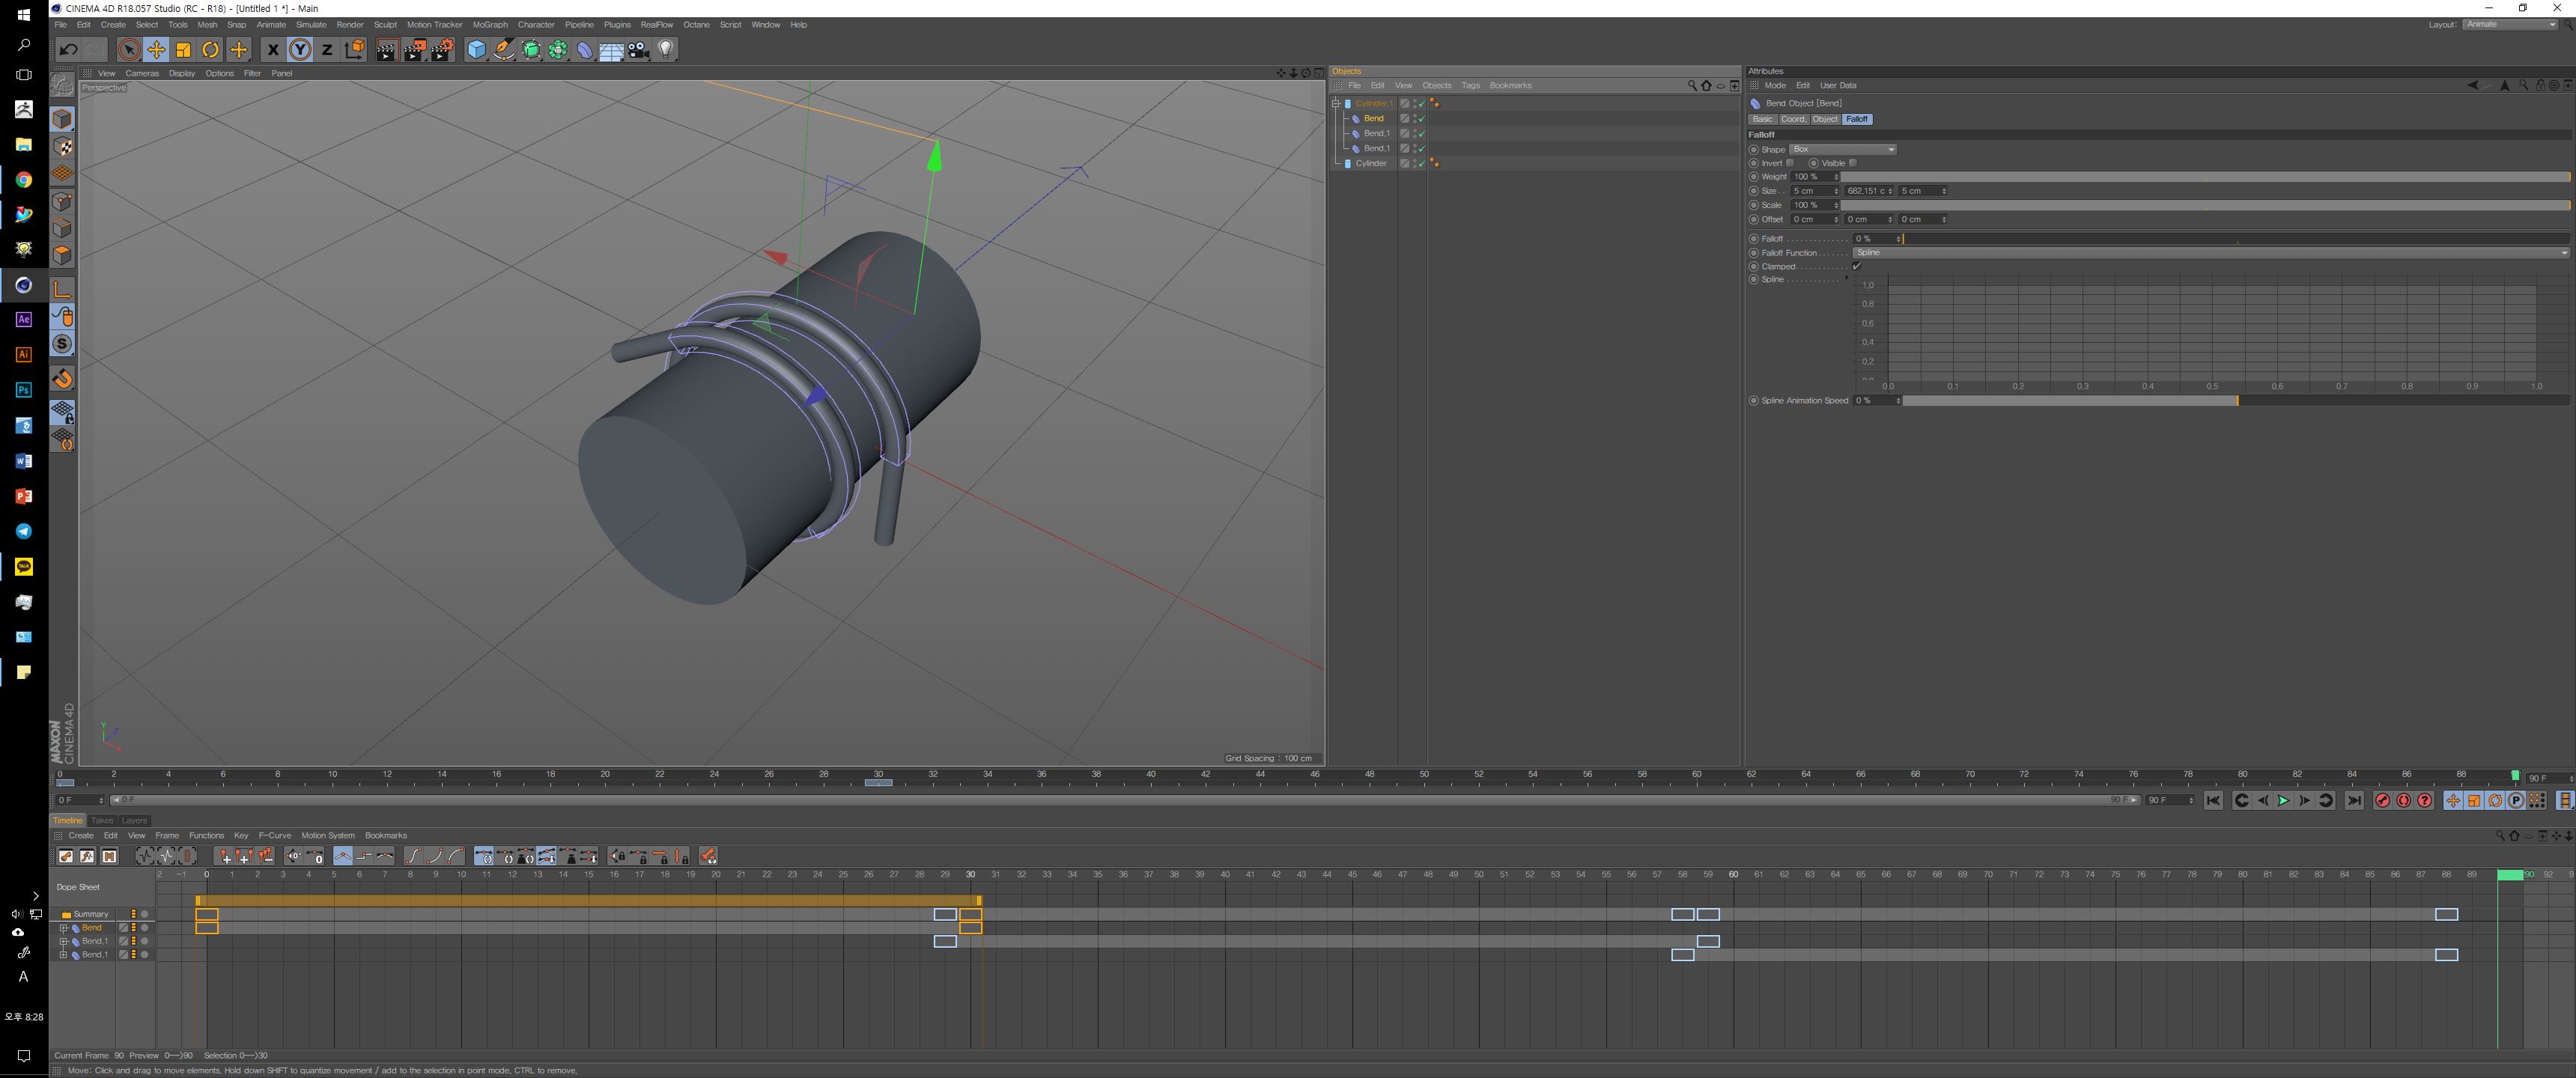2576x1078 pixels.
Task: Switch to the Layers tab
Action: 134,820
